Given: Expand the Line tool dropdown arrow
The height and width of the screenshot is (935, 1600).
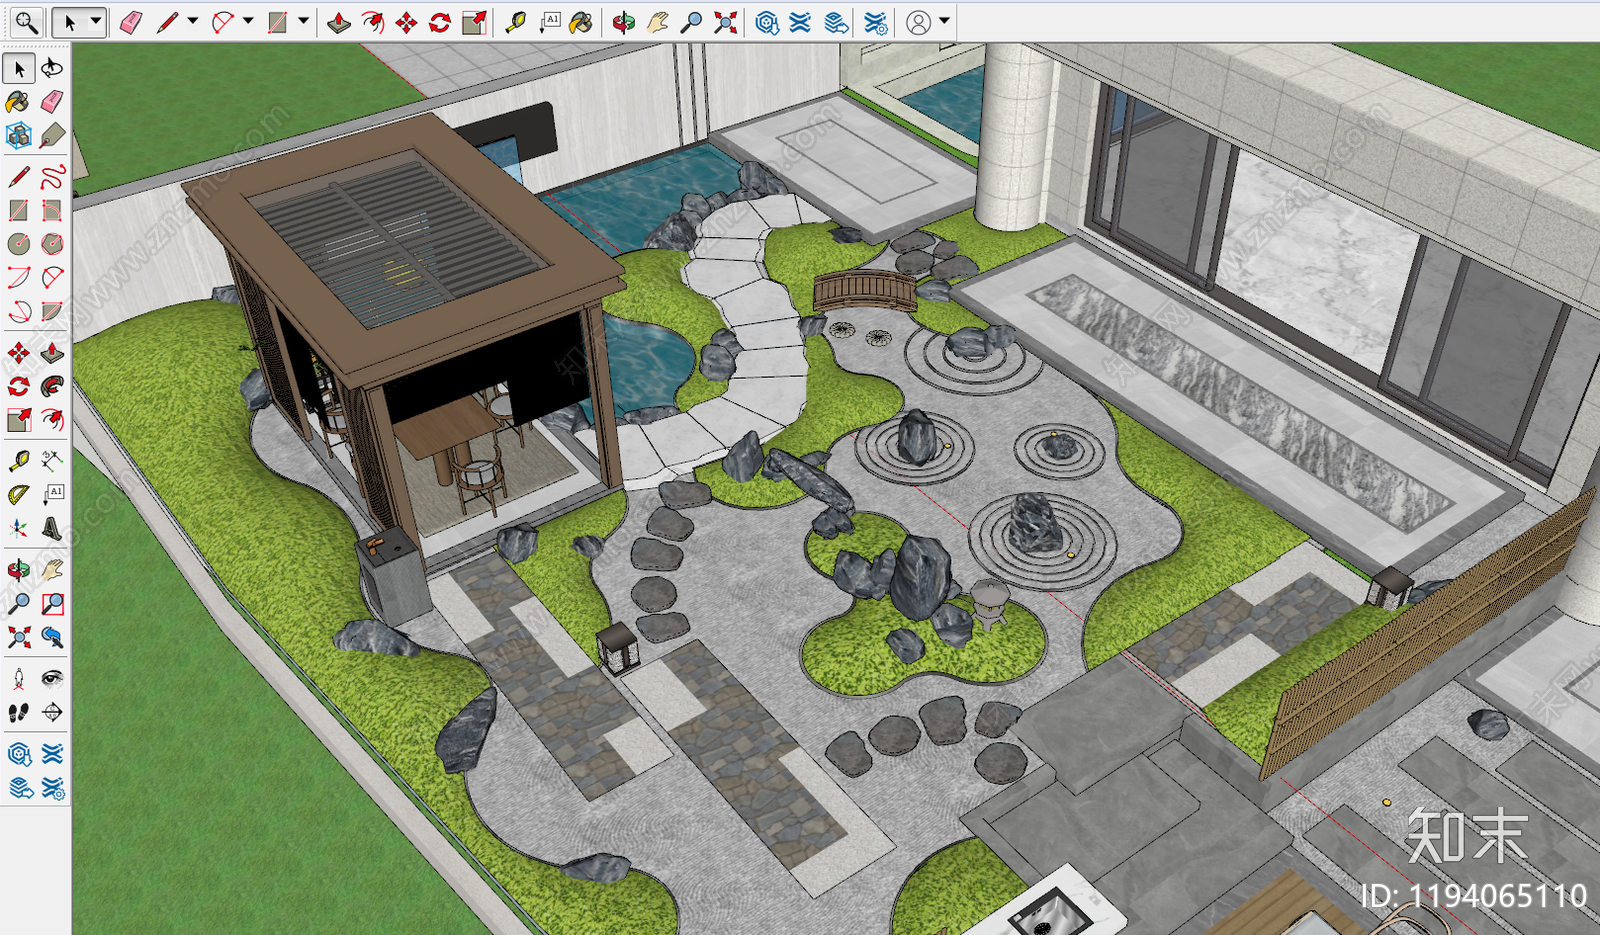Looking at the screenshot, I should (193, 21).
